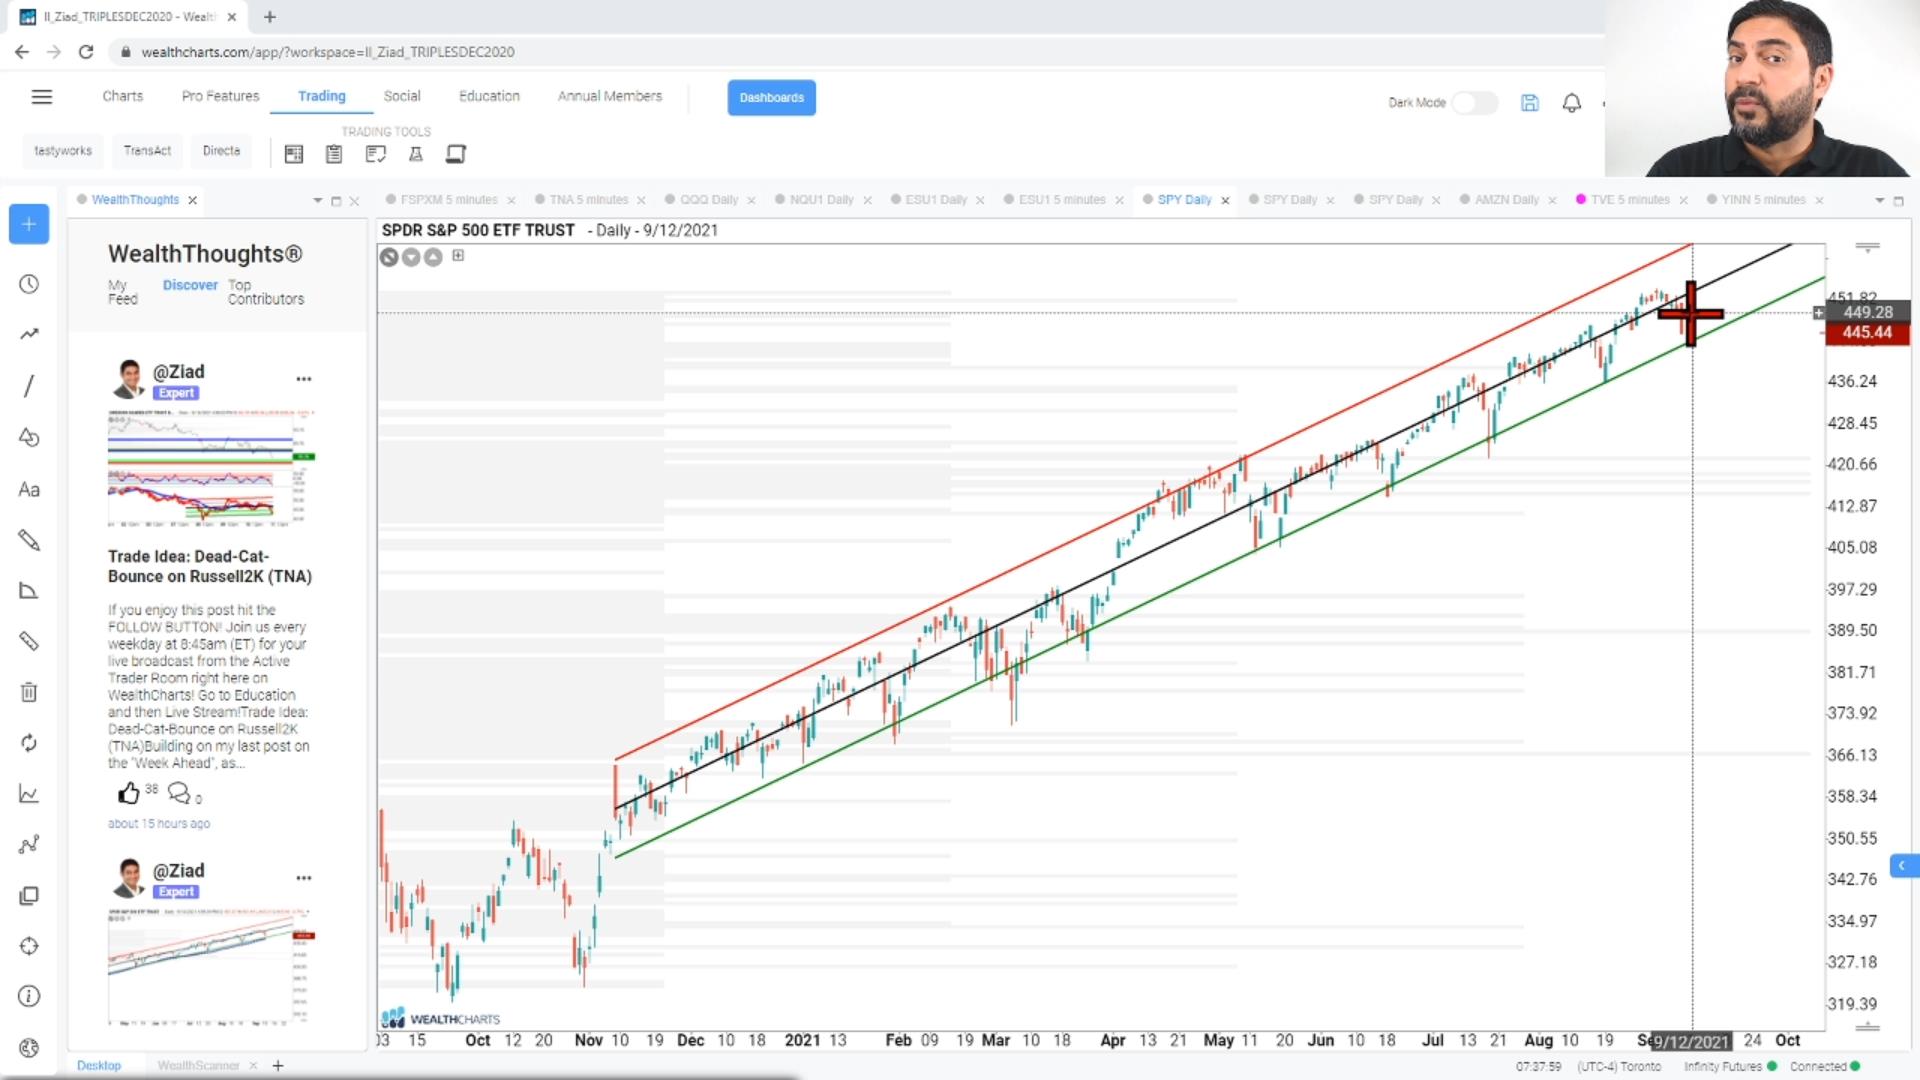
Task: Switch to QQQ Daily chart tab
Action: [709, 200]
